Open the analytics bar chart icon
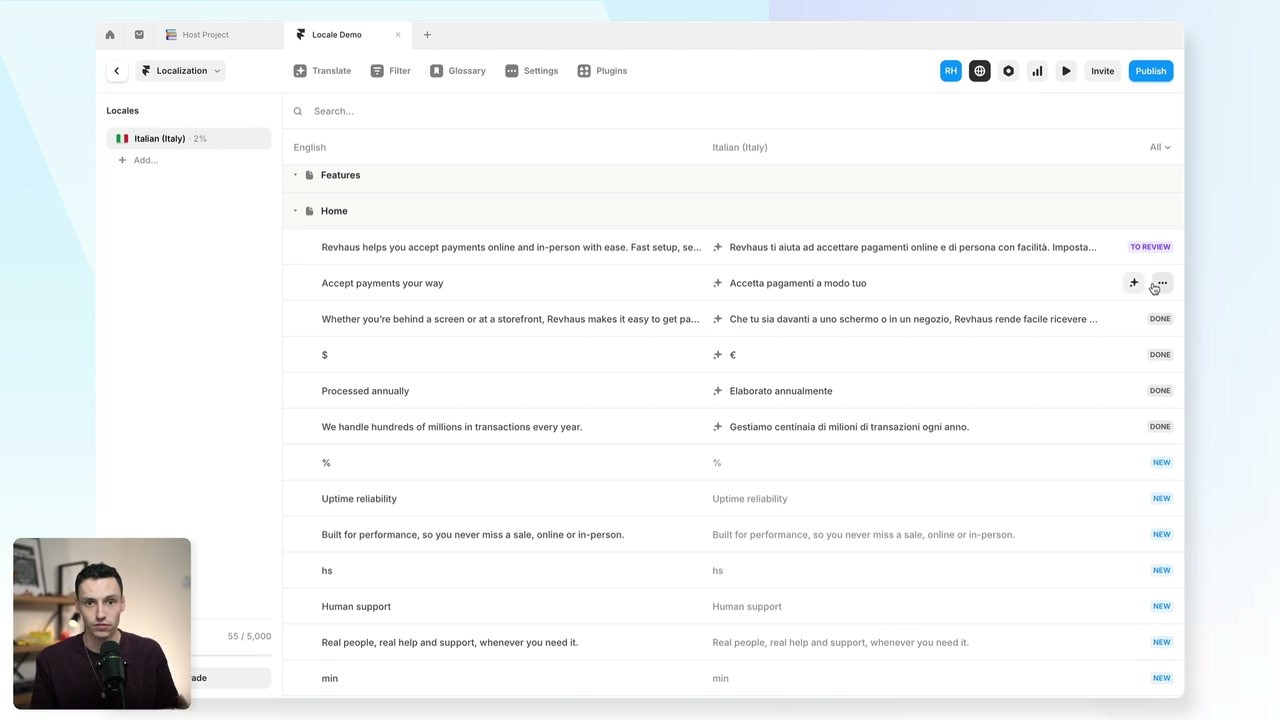This screenshot has height=720, width=1280. pyautogui.click(x=1037, y=71)
